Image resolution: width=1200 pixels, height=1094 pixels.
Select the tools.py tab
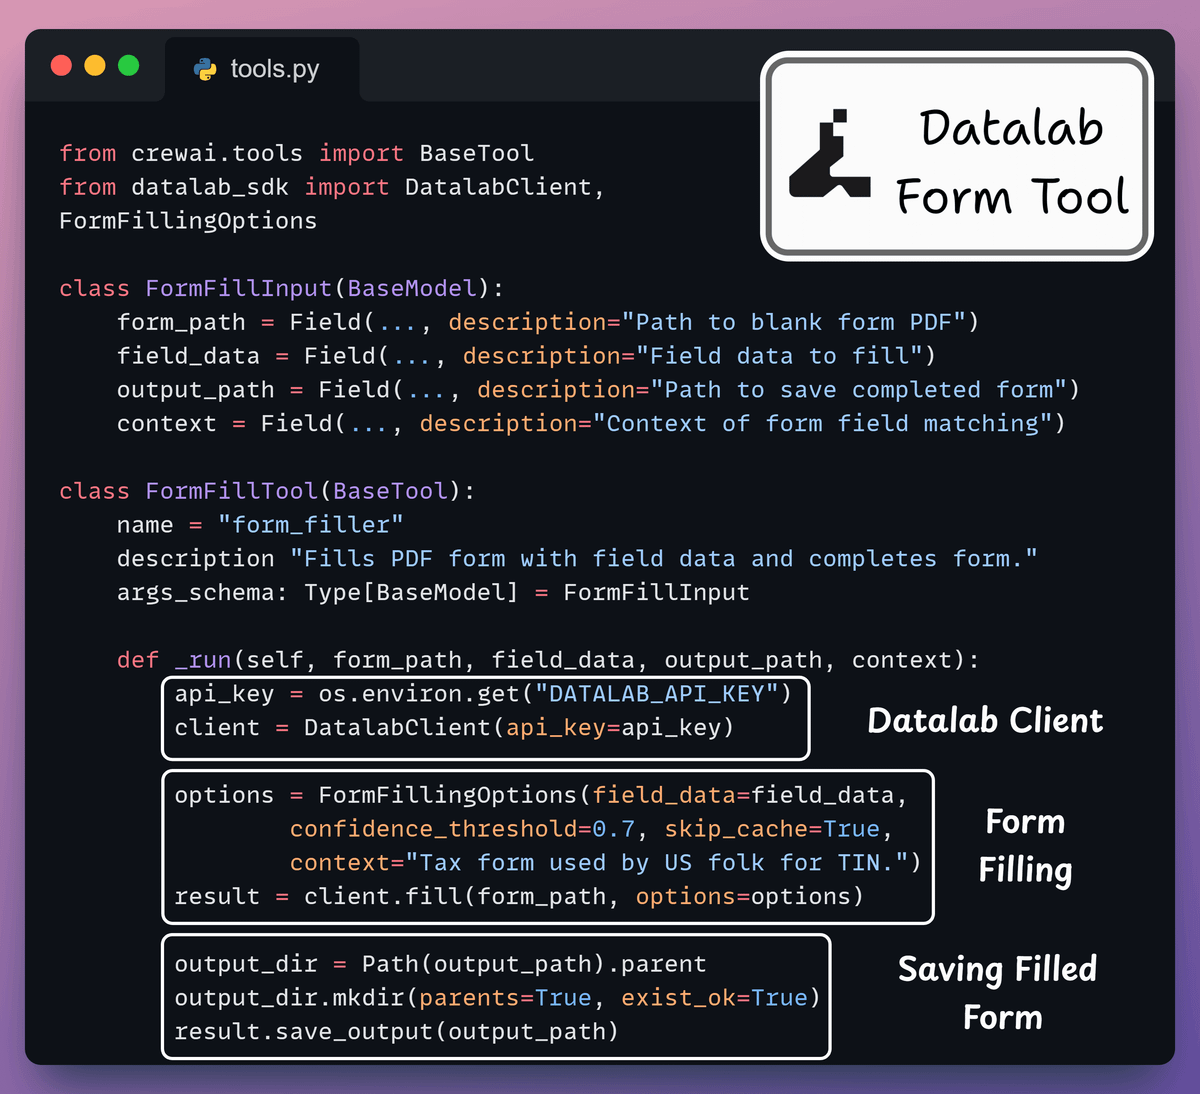262,69
